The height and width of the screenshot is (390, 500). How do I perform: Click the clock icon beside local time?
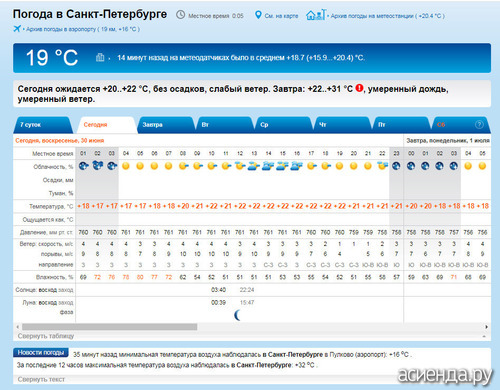180,15
